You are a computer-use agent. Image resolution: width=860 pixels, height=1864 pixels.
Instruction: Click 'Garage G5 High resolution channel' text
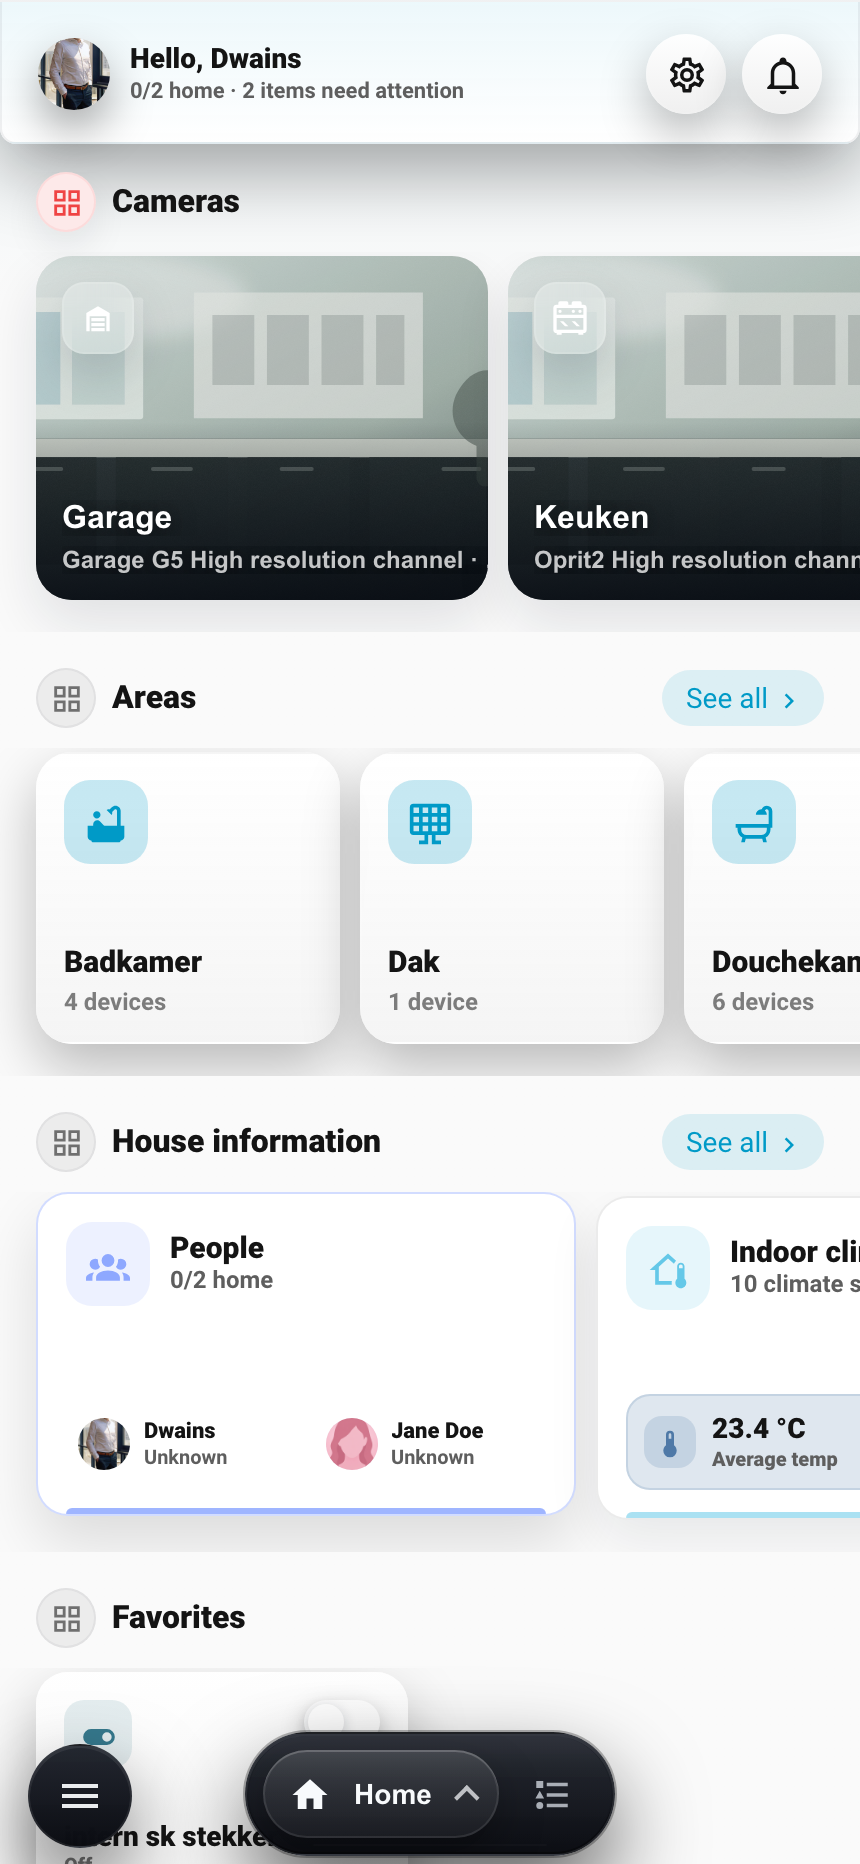pyautogui.click(x=263, y=560)
